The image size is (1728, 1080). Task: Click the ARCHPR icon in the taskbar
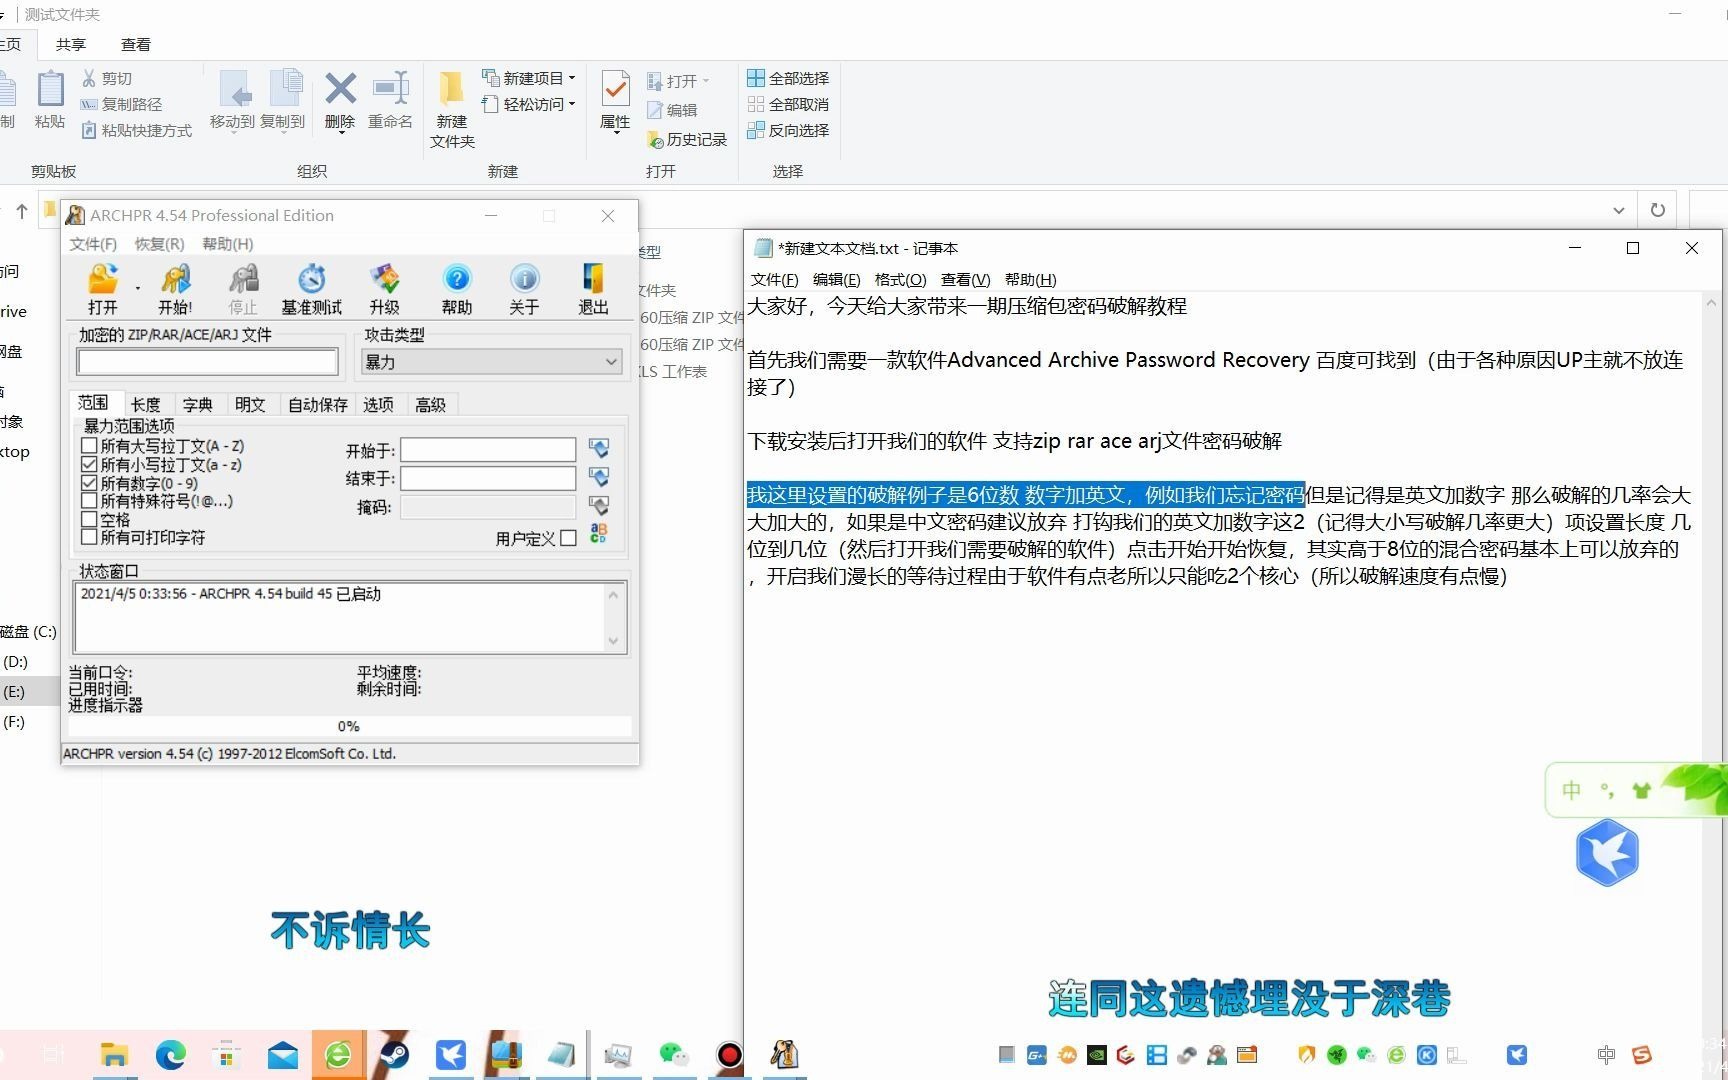784,1054
